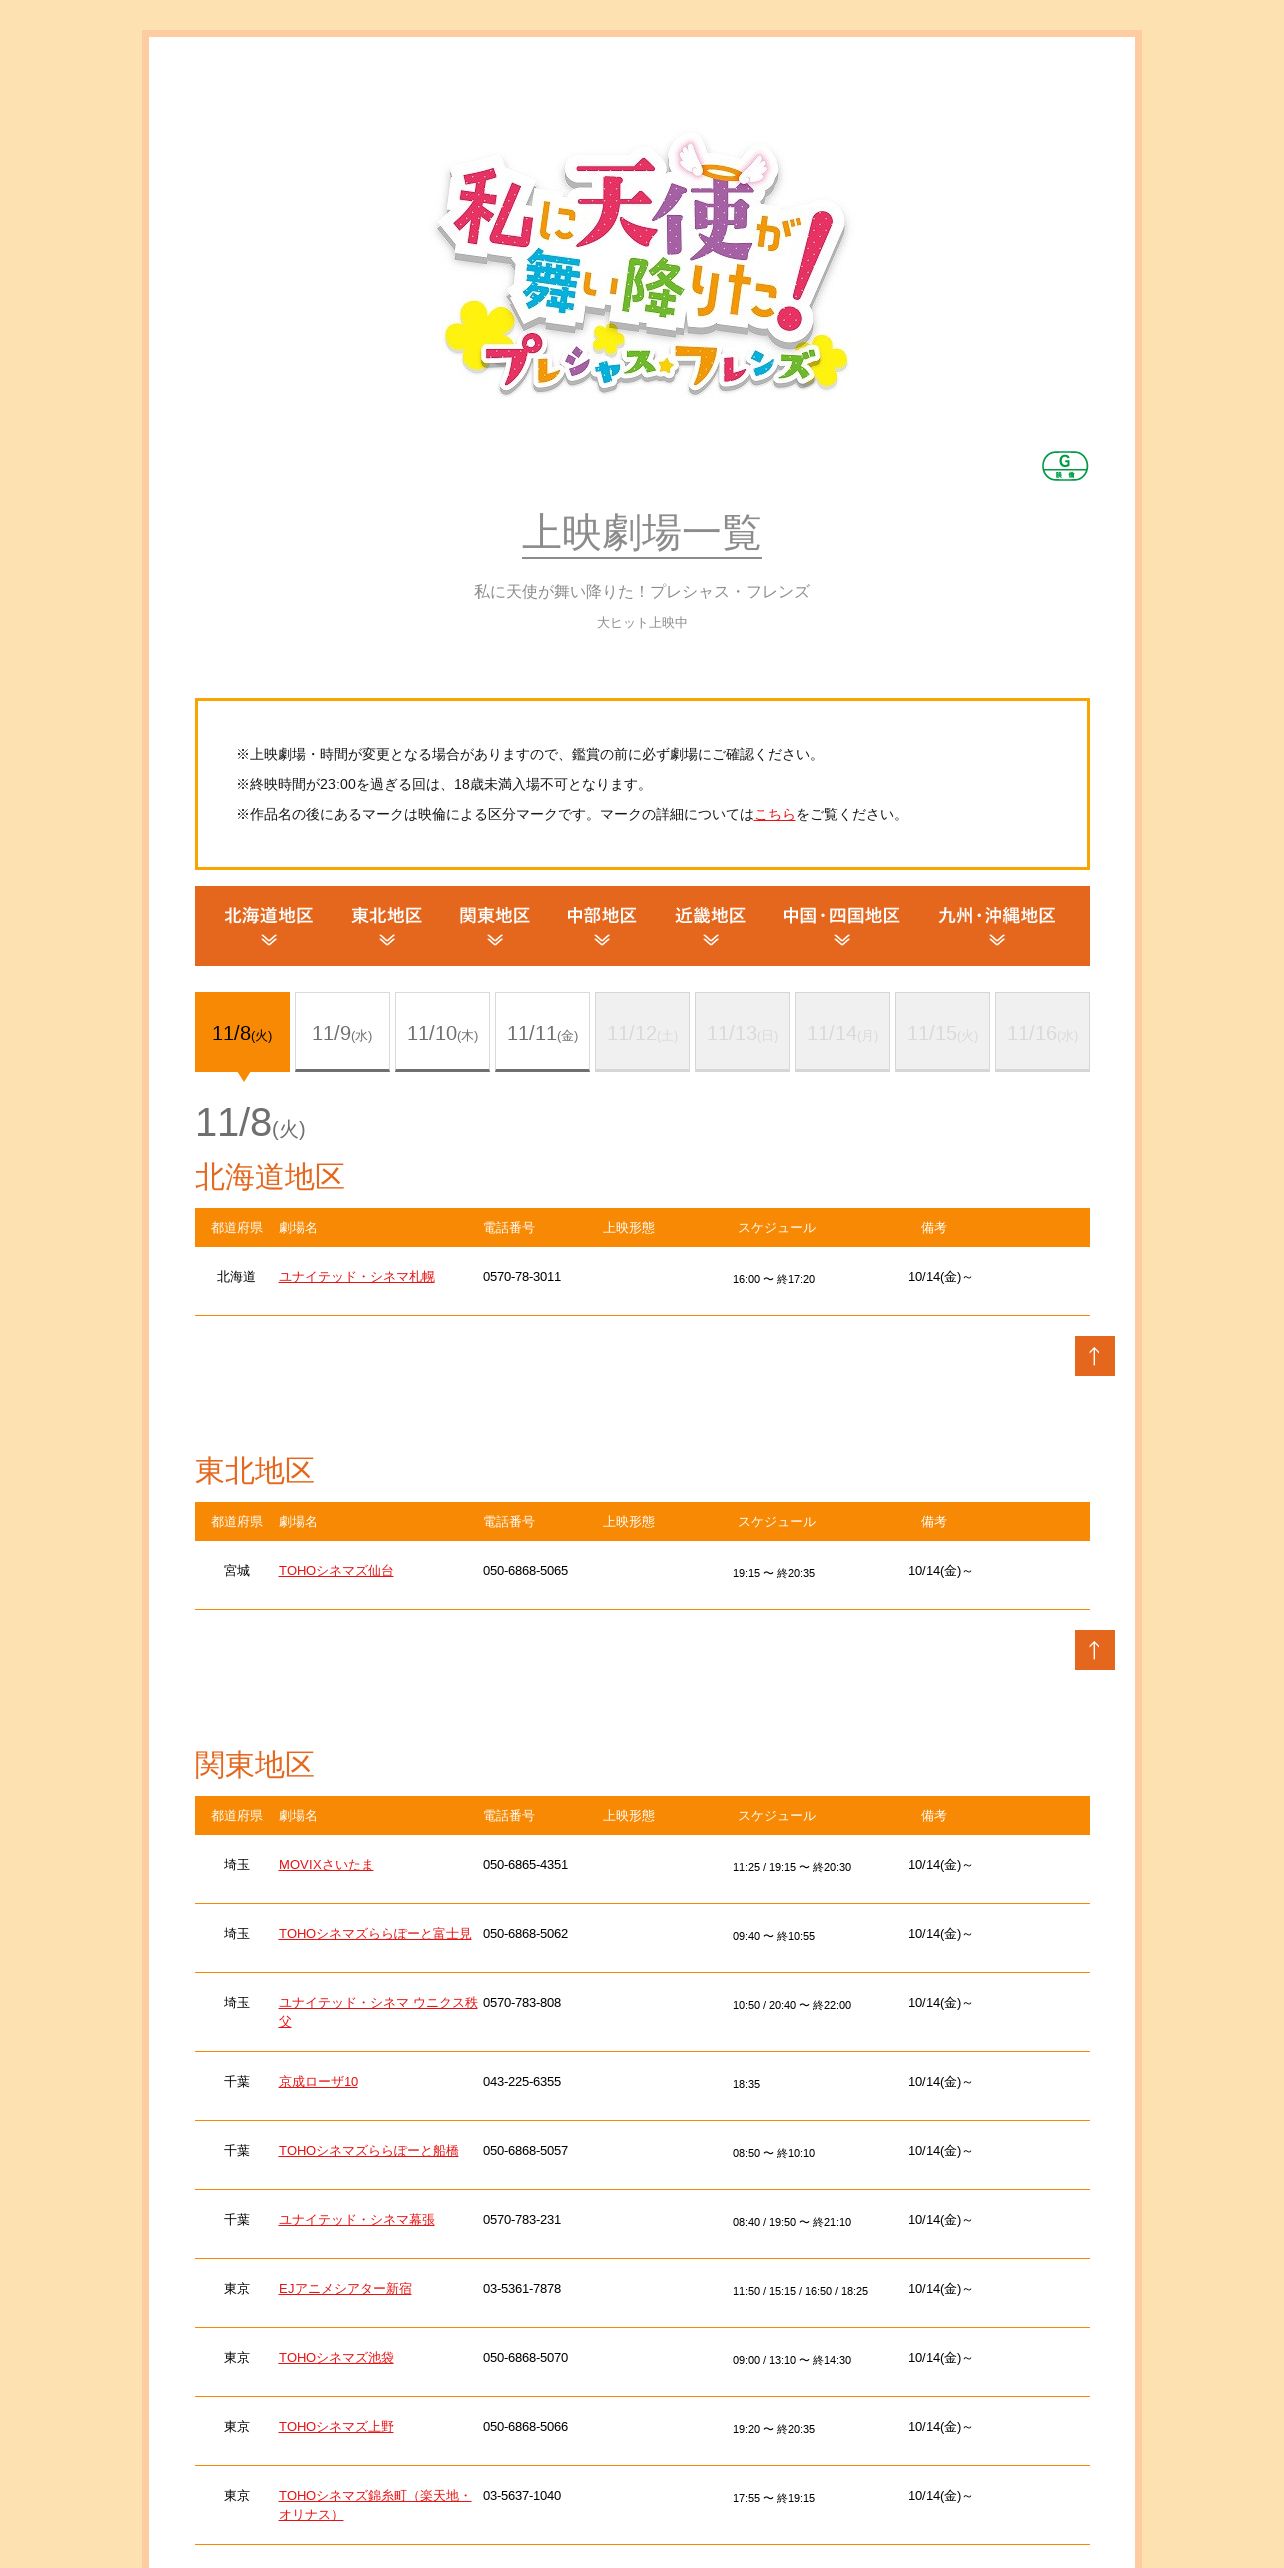This screenshot has height=2568, width=1284.
Task: Open ユナイテッド・シネマ幕張 link
Action: (x=357, y=2220)
